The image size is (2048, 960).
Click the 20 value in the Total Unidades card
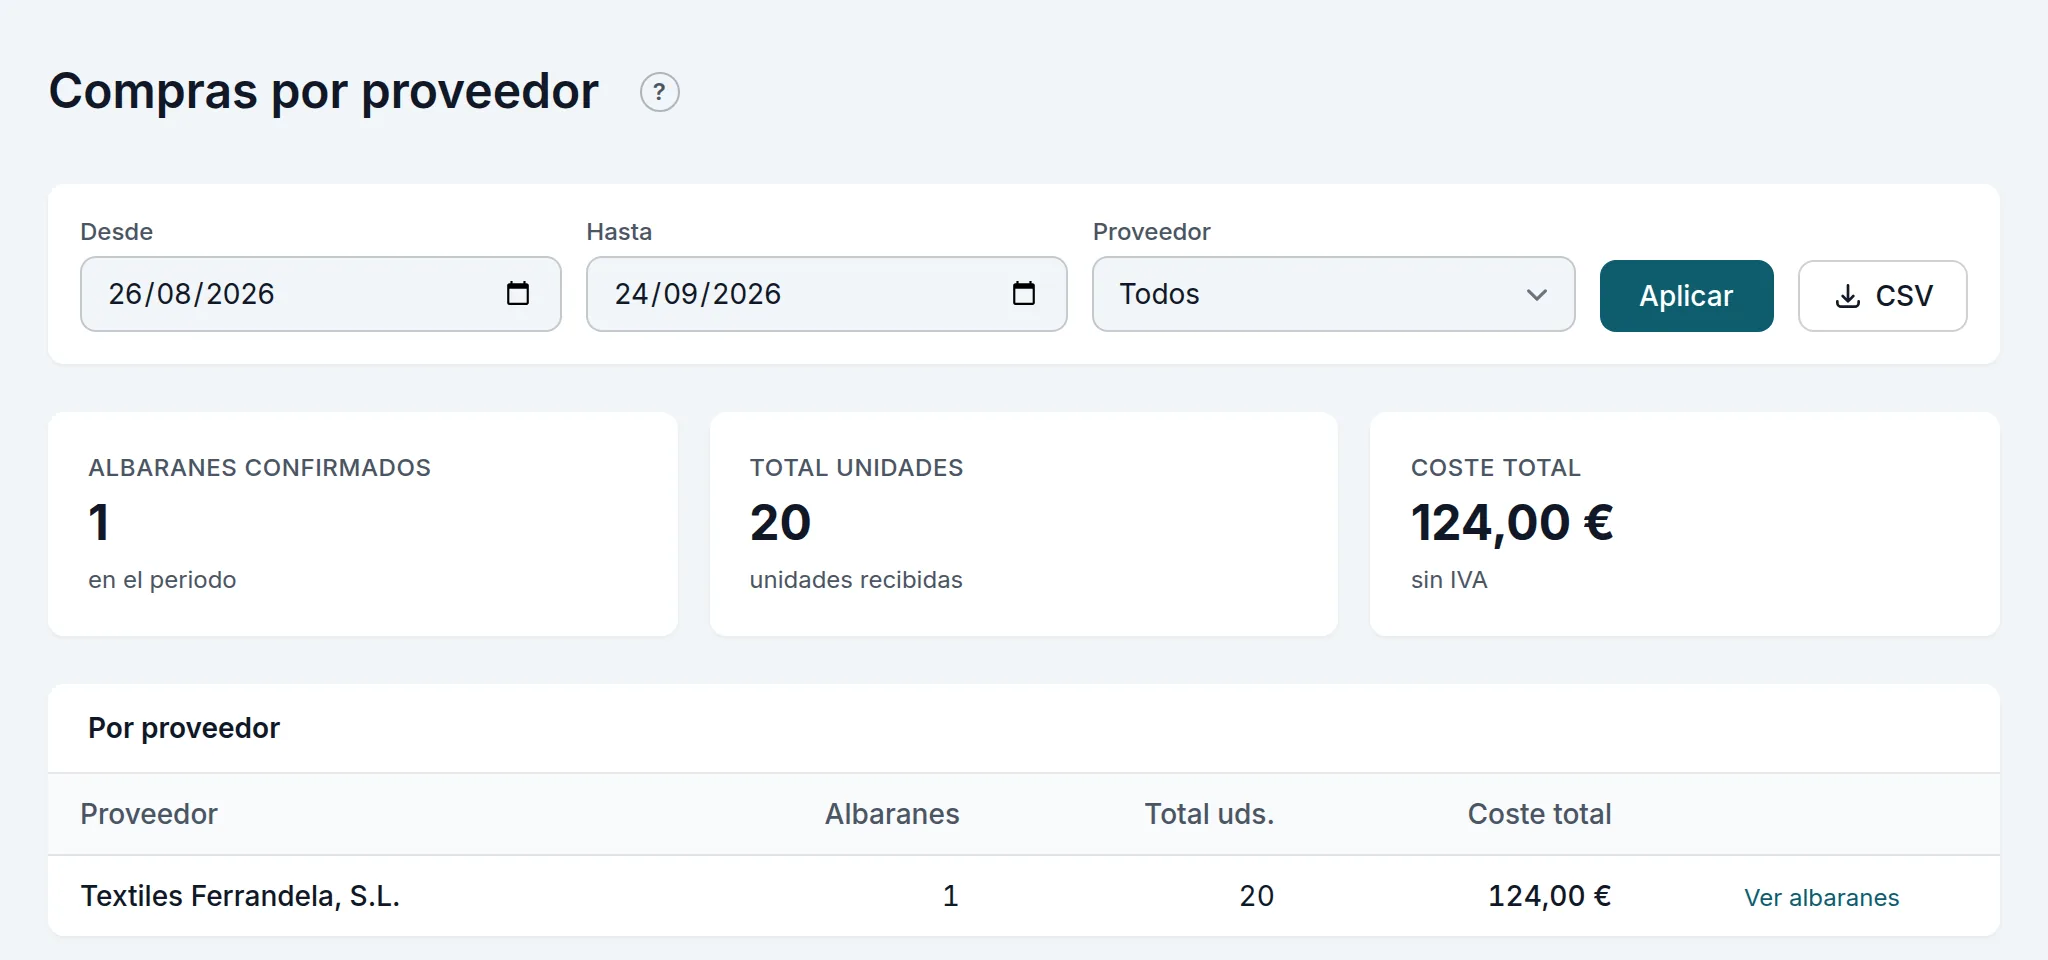coord(780,523)
